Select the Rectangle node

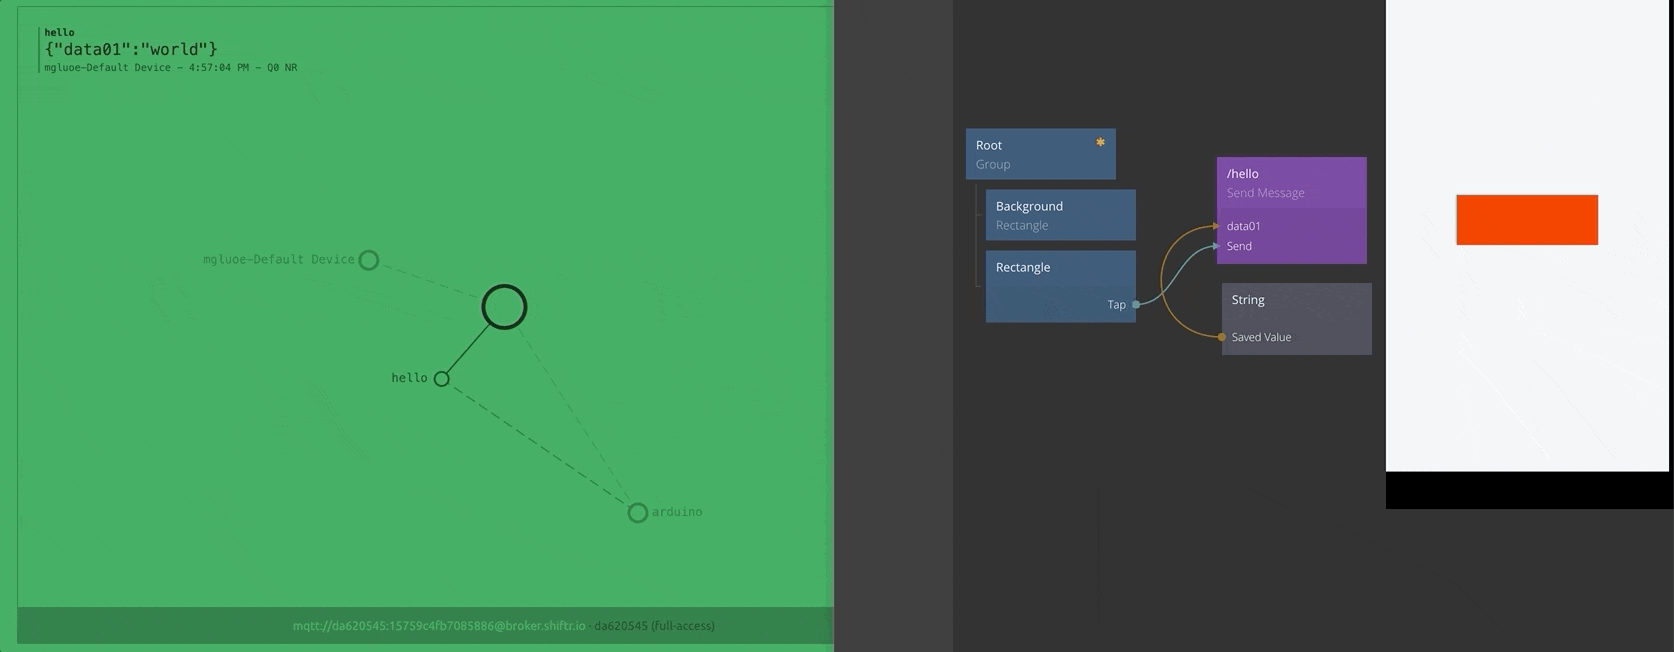[1060, 286]
